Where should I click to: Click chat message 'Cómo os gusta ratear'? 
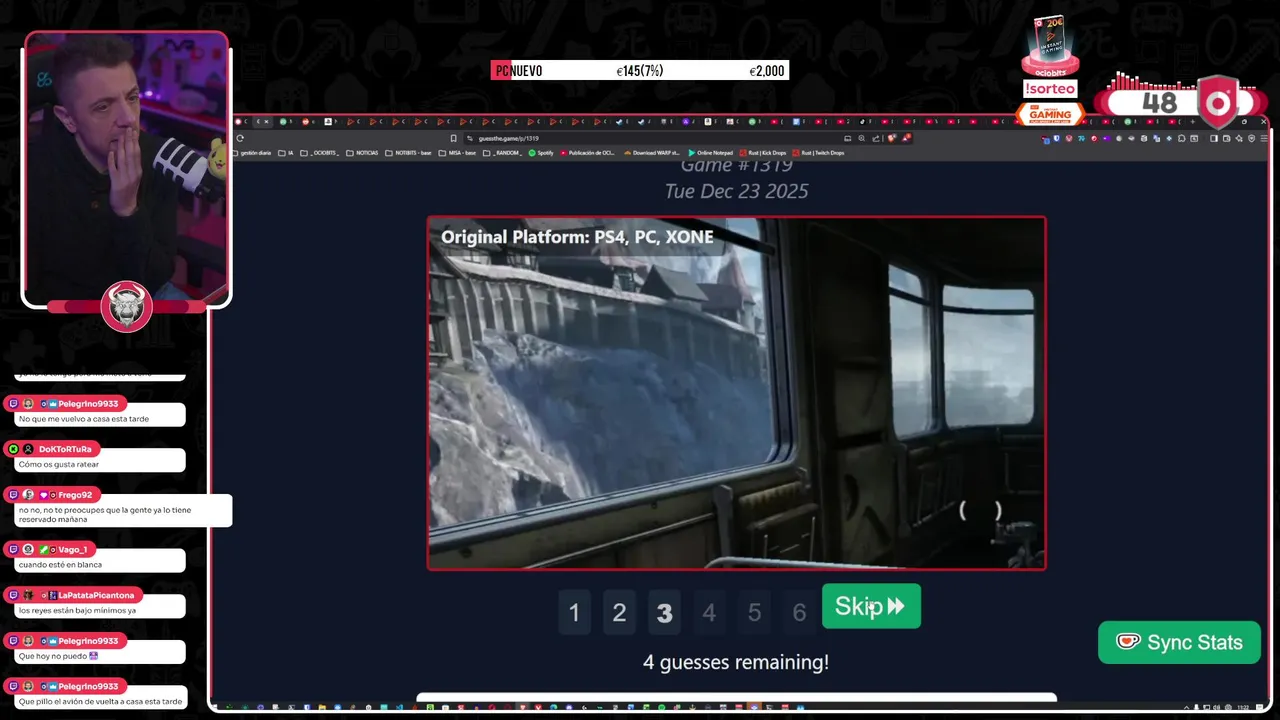pos(59,464)
